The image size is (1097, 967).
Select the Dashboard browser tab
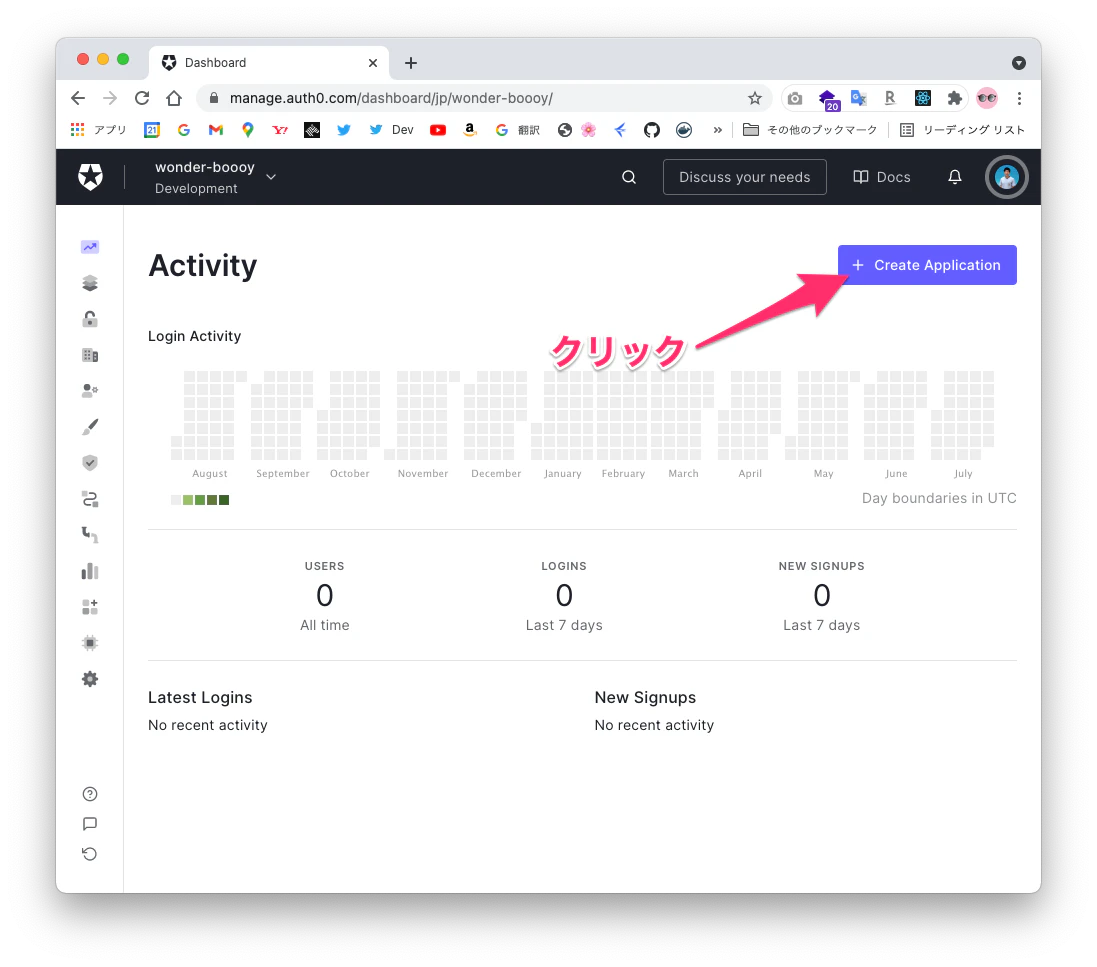click(269, 63)
